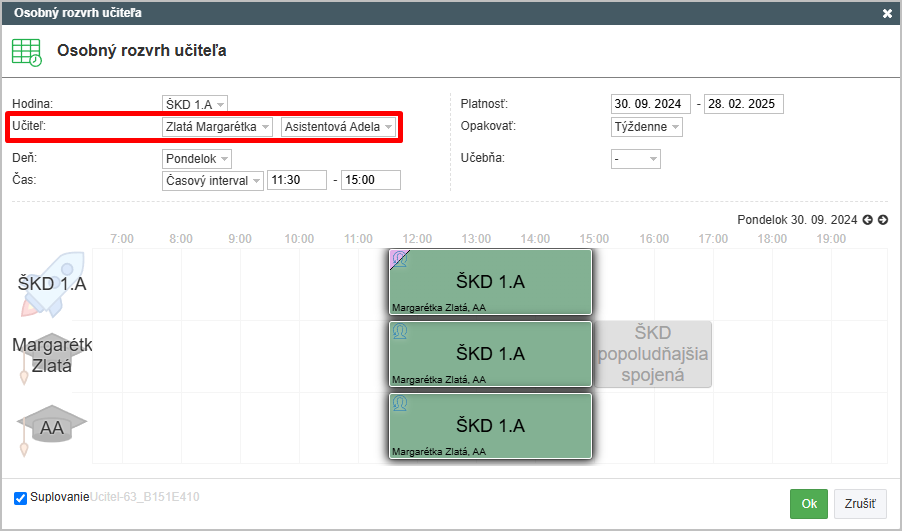
Task: Close the Osobný rozvrh učiteľa dialog
Action: click(887, 13)
